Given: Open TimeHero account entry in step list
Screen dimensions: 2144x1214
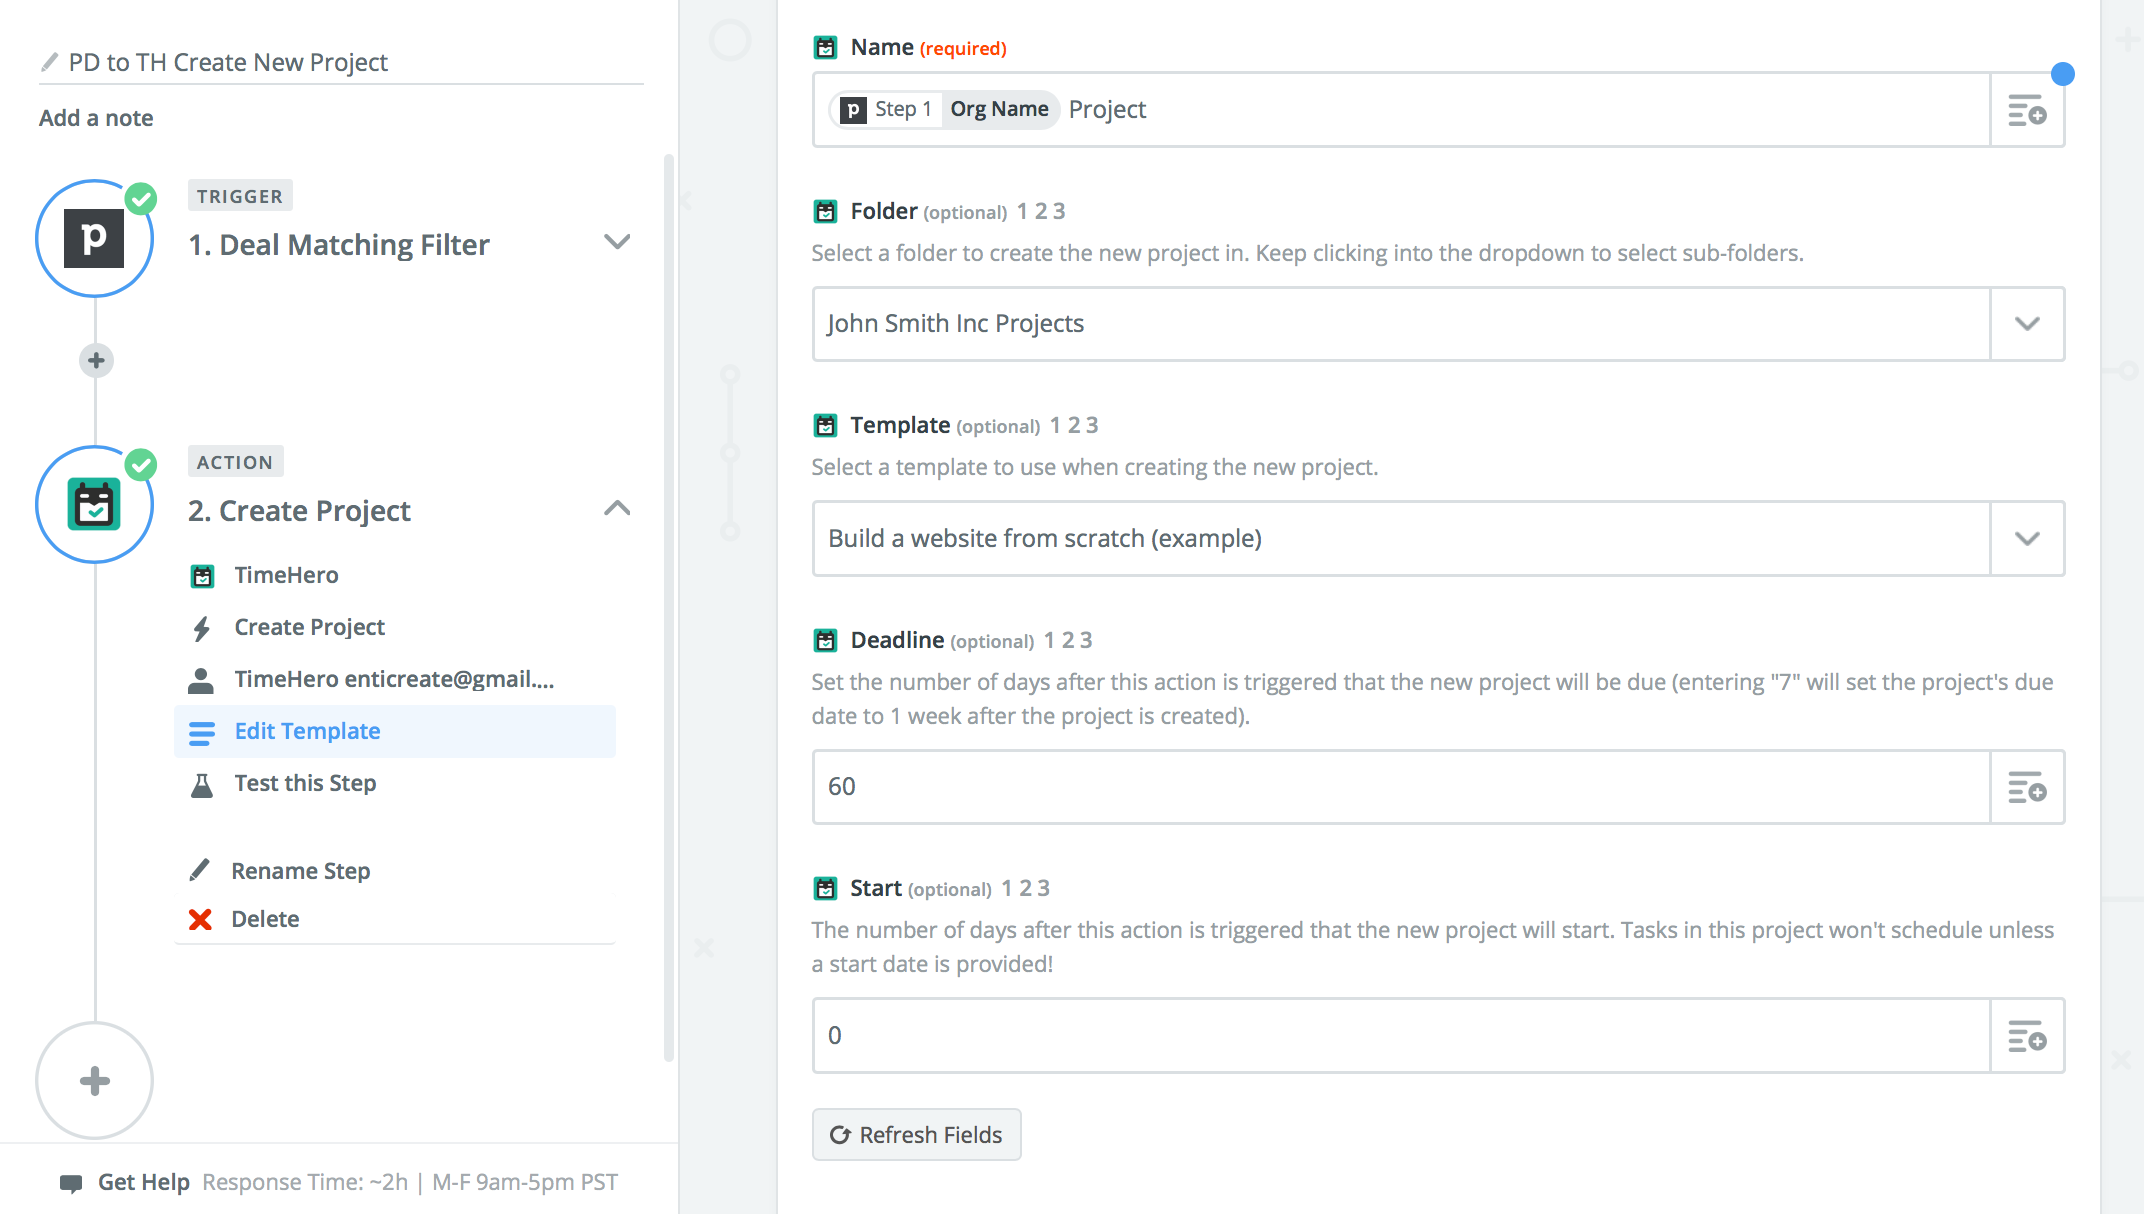Looking at the screenshot, I should click(393, 679).
